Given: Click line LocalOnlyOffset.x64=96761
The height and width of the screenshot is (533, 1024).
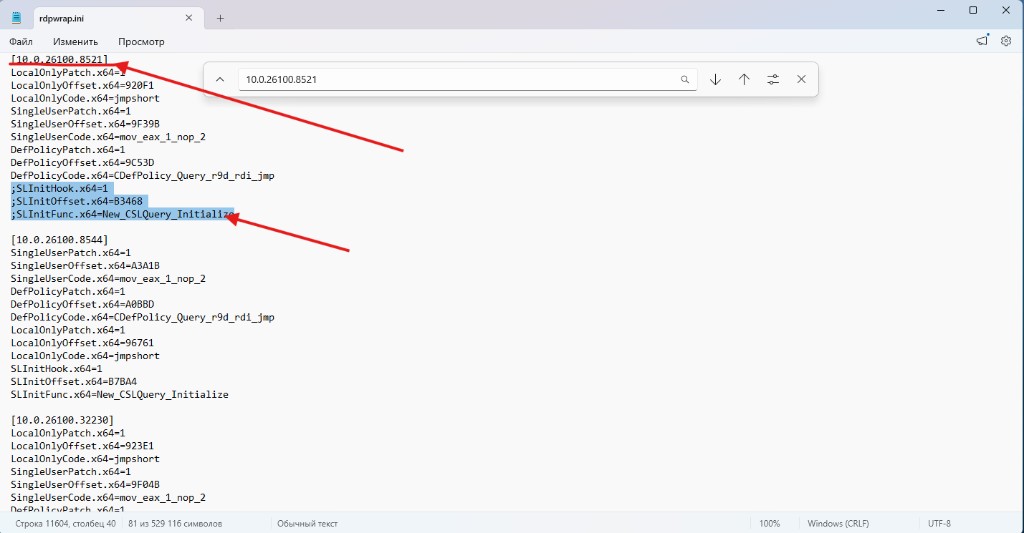Looking at the screenshot, I should [82, 342].
